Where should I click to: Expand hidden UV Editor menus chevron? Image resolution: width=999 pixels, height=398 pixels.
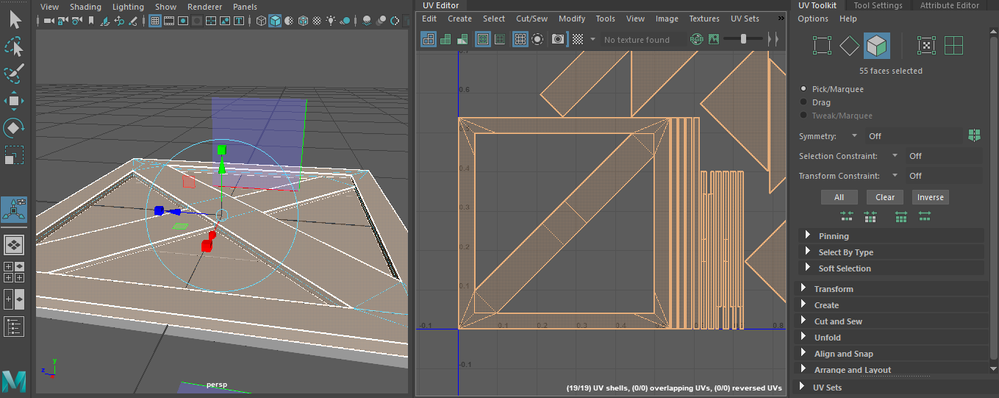click(781, 18)
